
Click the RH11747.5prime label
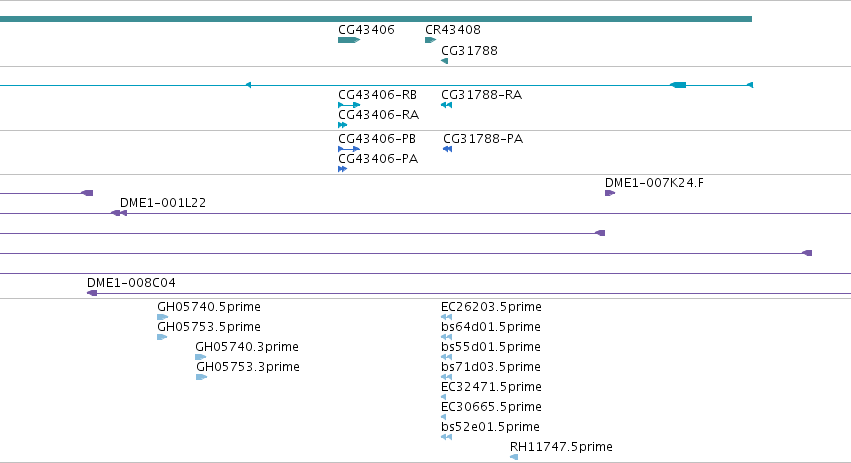tap(561, 447)
